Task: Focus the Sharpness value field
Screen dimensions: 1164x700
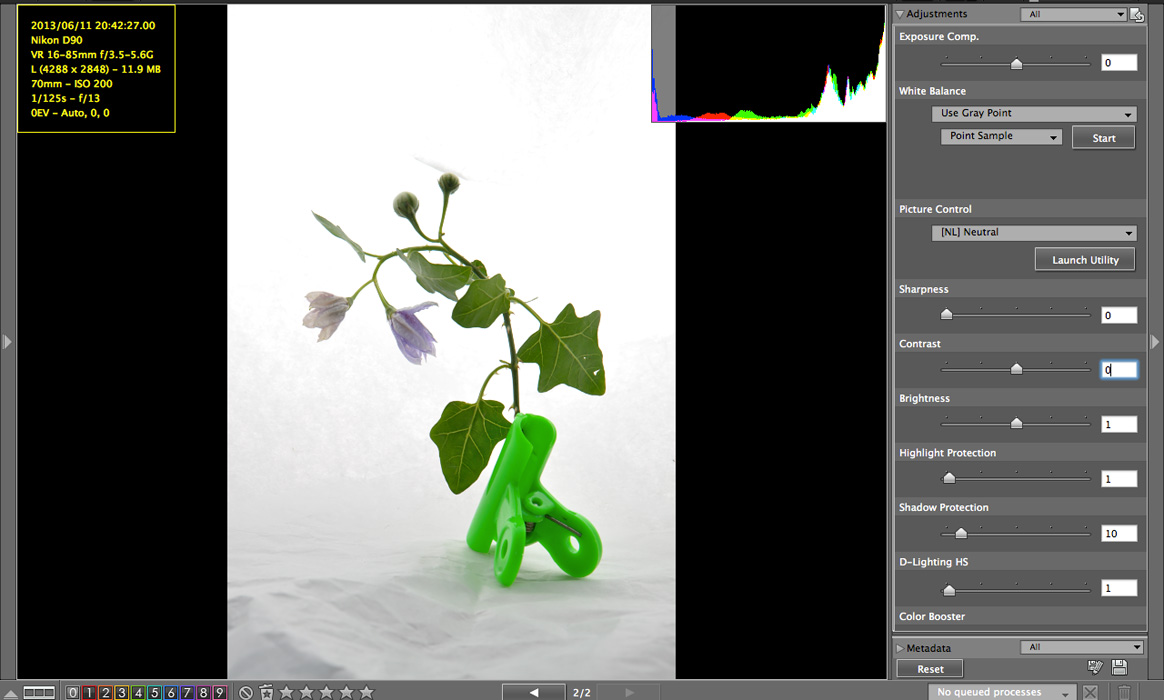Action: pyautogui.click(x=1119, y=315)
